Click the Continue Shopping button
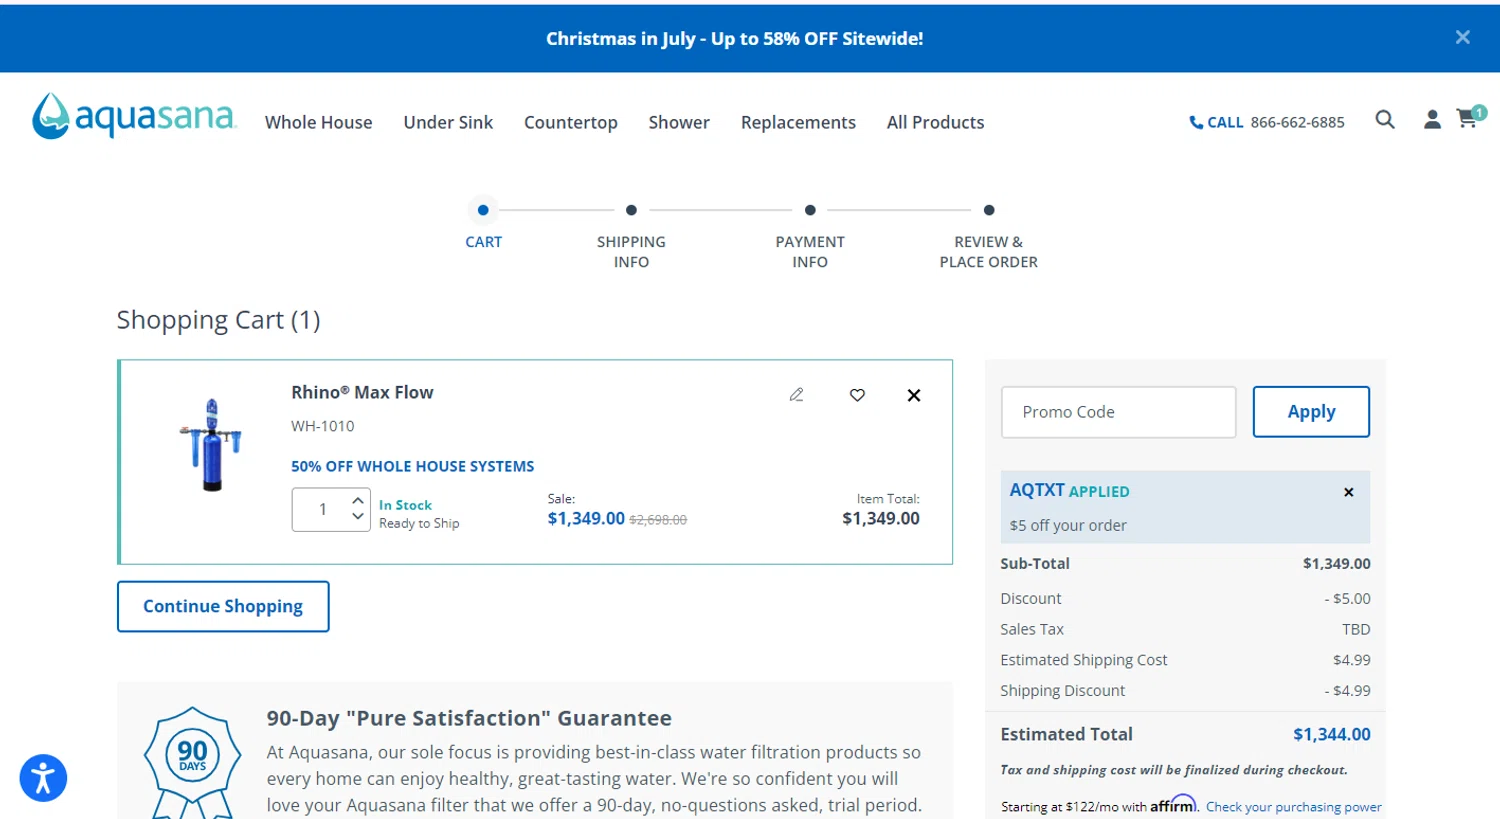The height and width of the screenshot is (819, 1500). point(223,606)
